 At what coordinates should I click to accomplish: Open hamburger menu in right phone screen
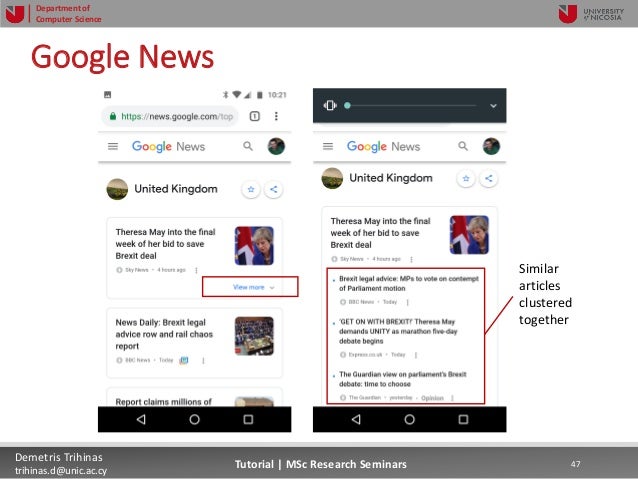(328, 146)
